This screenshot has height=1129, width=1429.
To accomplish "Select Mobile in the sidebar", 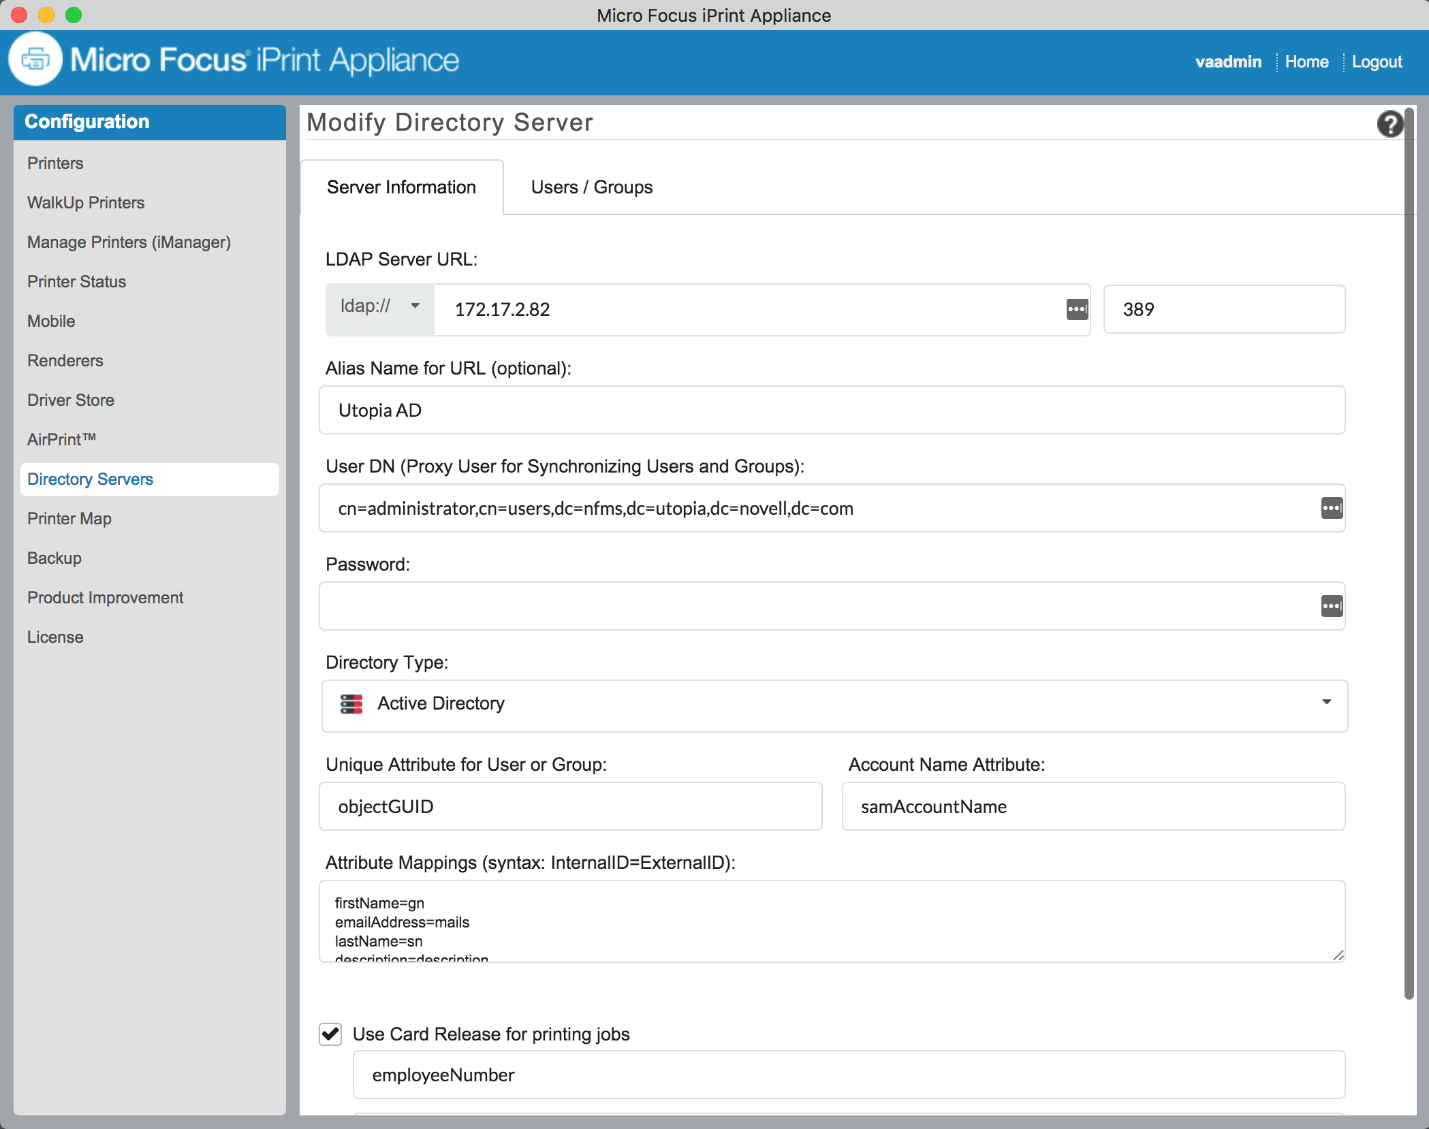I will (x=51, y=321).
